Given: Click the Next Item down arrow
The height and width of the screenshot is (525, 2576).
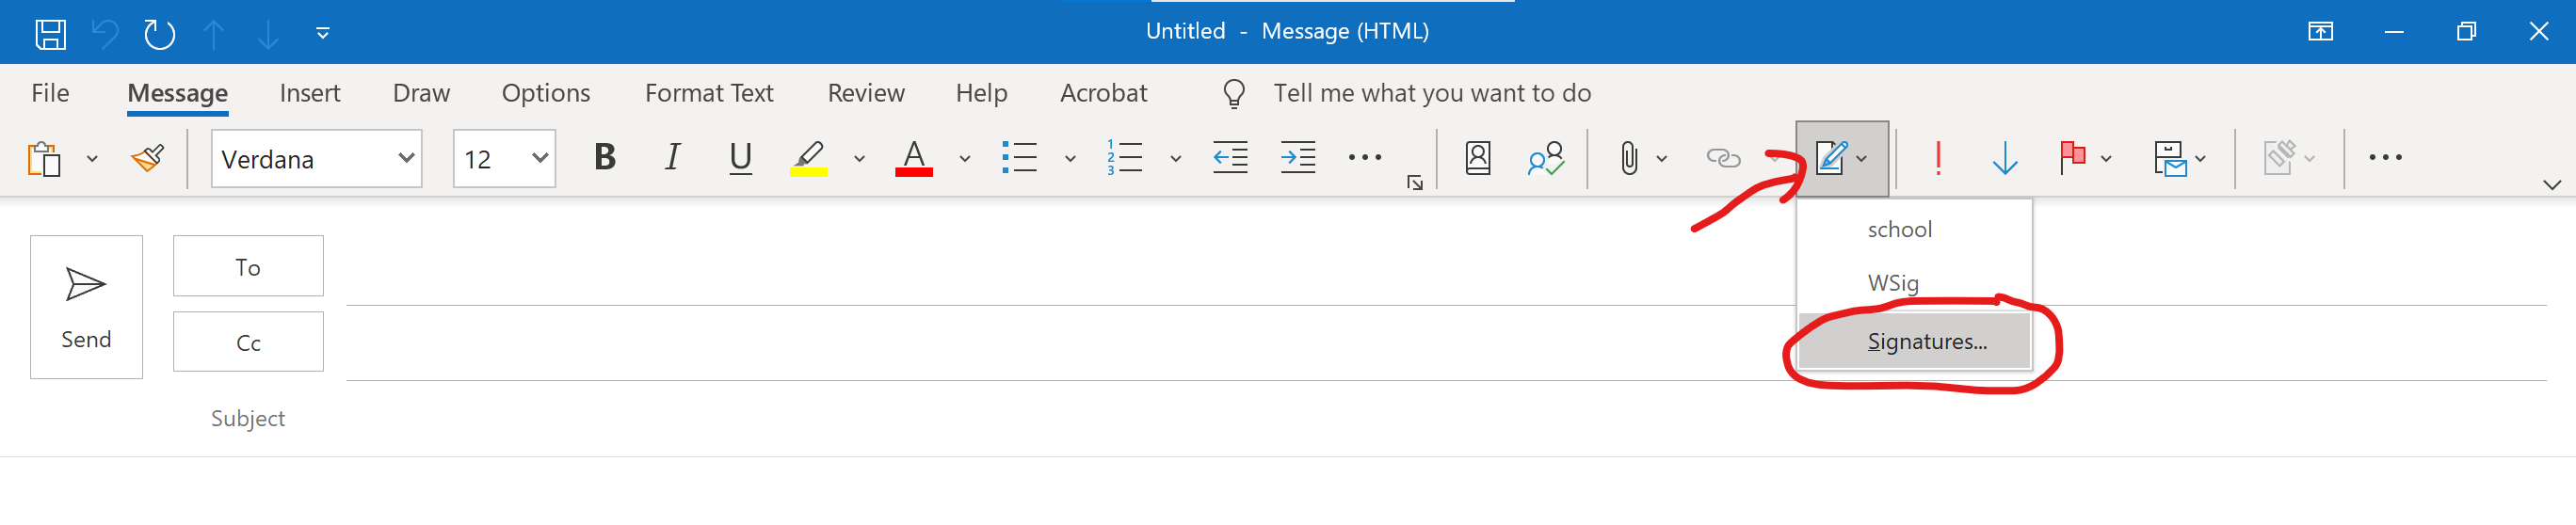Looking at the screenshot, I should pos(268,33).
